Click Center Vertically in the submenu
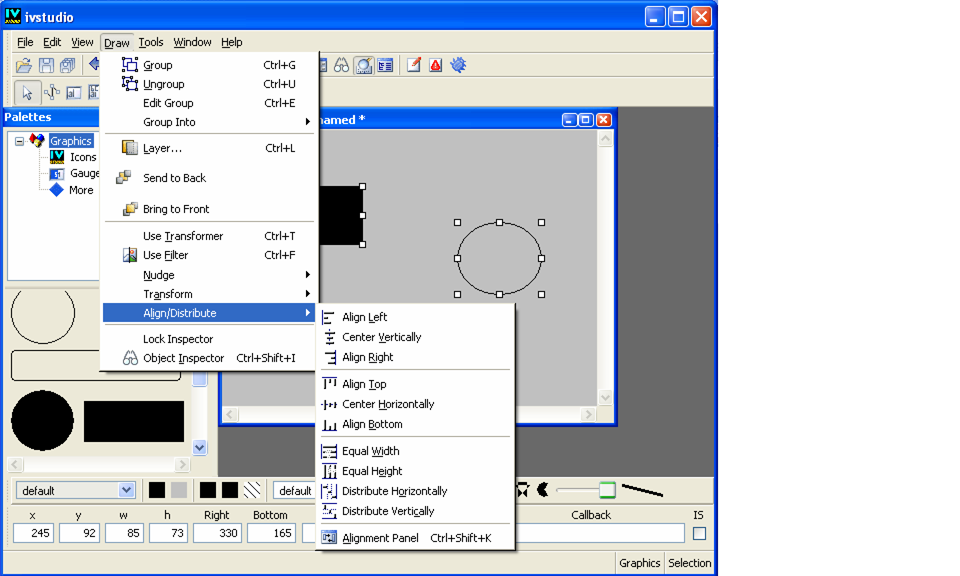This screenshot has width=960, height=576. [x=381, y=337]
